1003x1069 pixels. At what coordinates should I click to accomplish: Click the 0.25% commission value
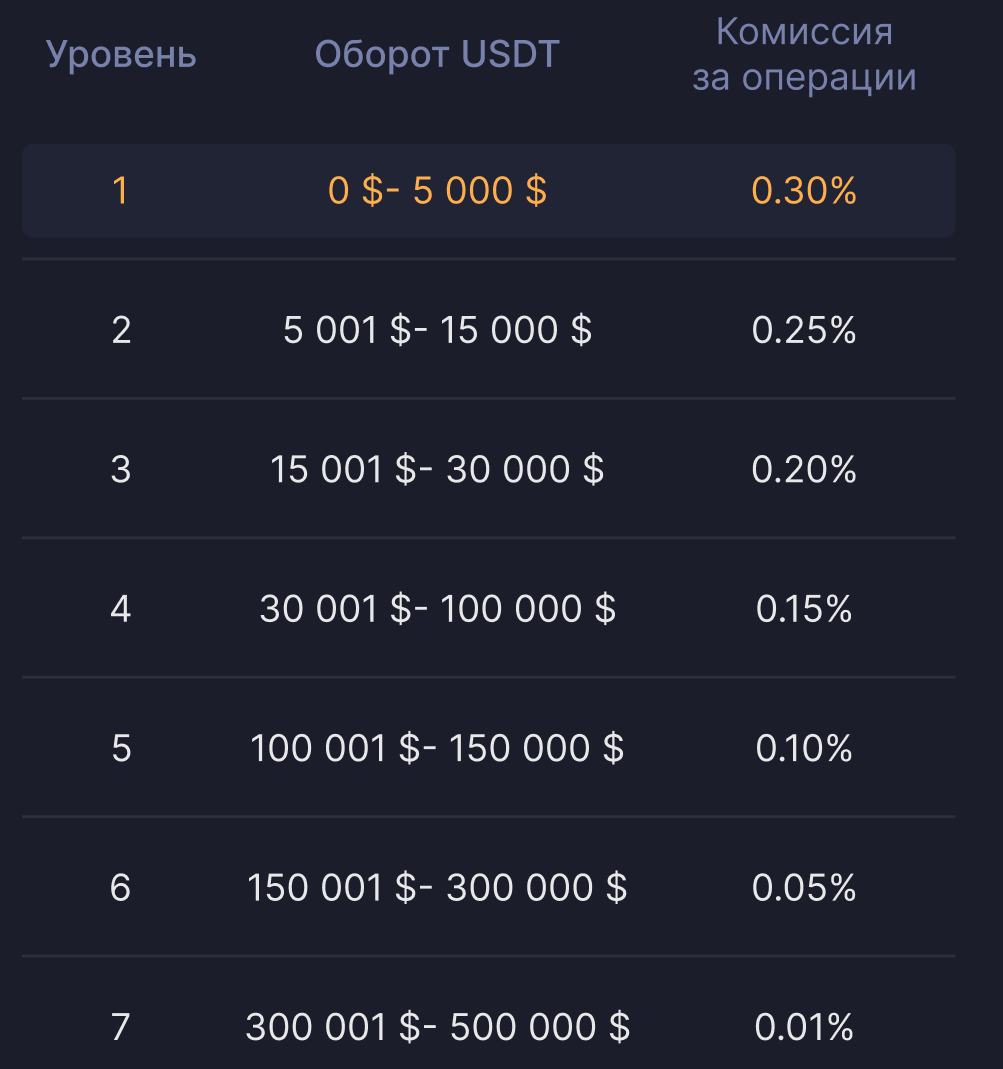[x=804, y=329]
